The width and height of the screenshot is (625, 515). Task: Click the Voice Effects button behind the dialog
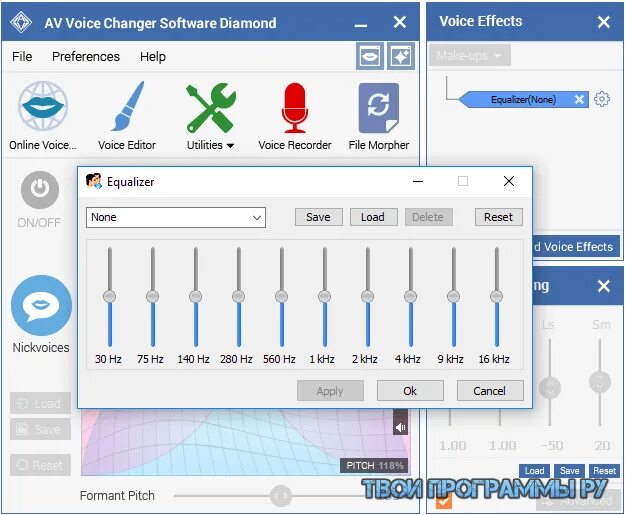click(576, 247)
